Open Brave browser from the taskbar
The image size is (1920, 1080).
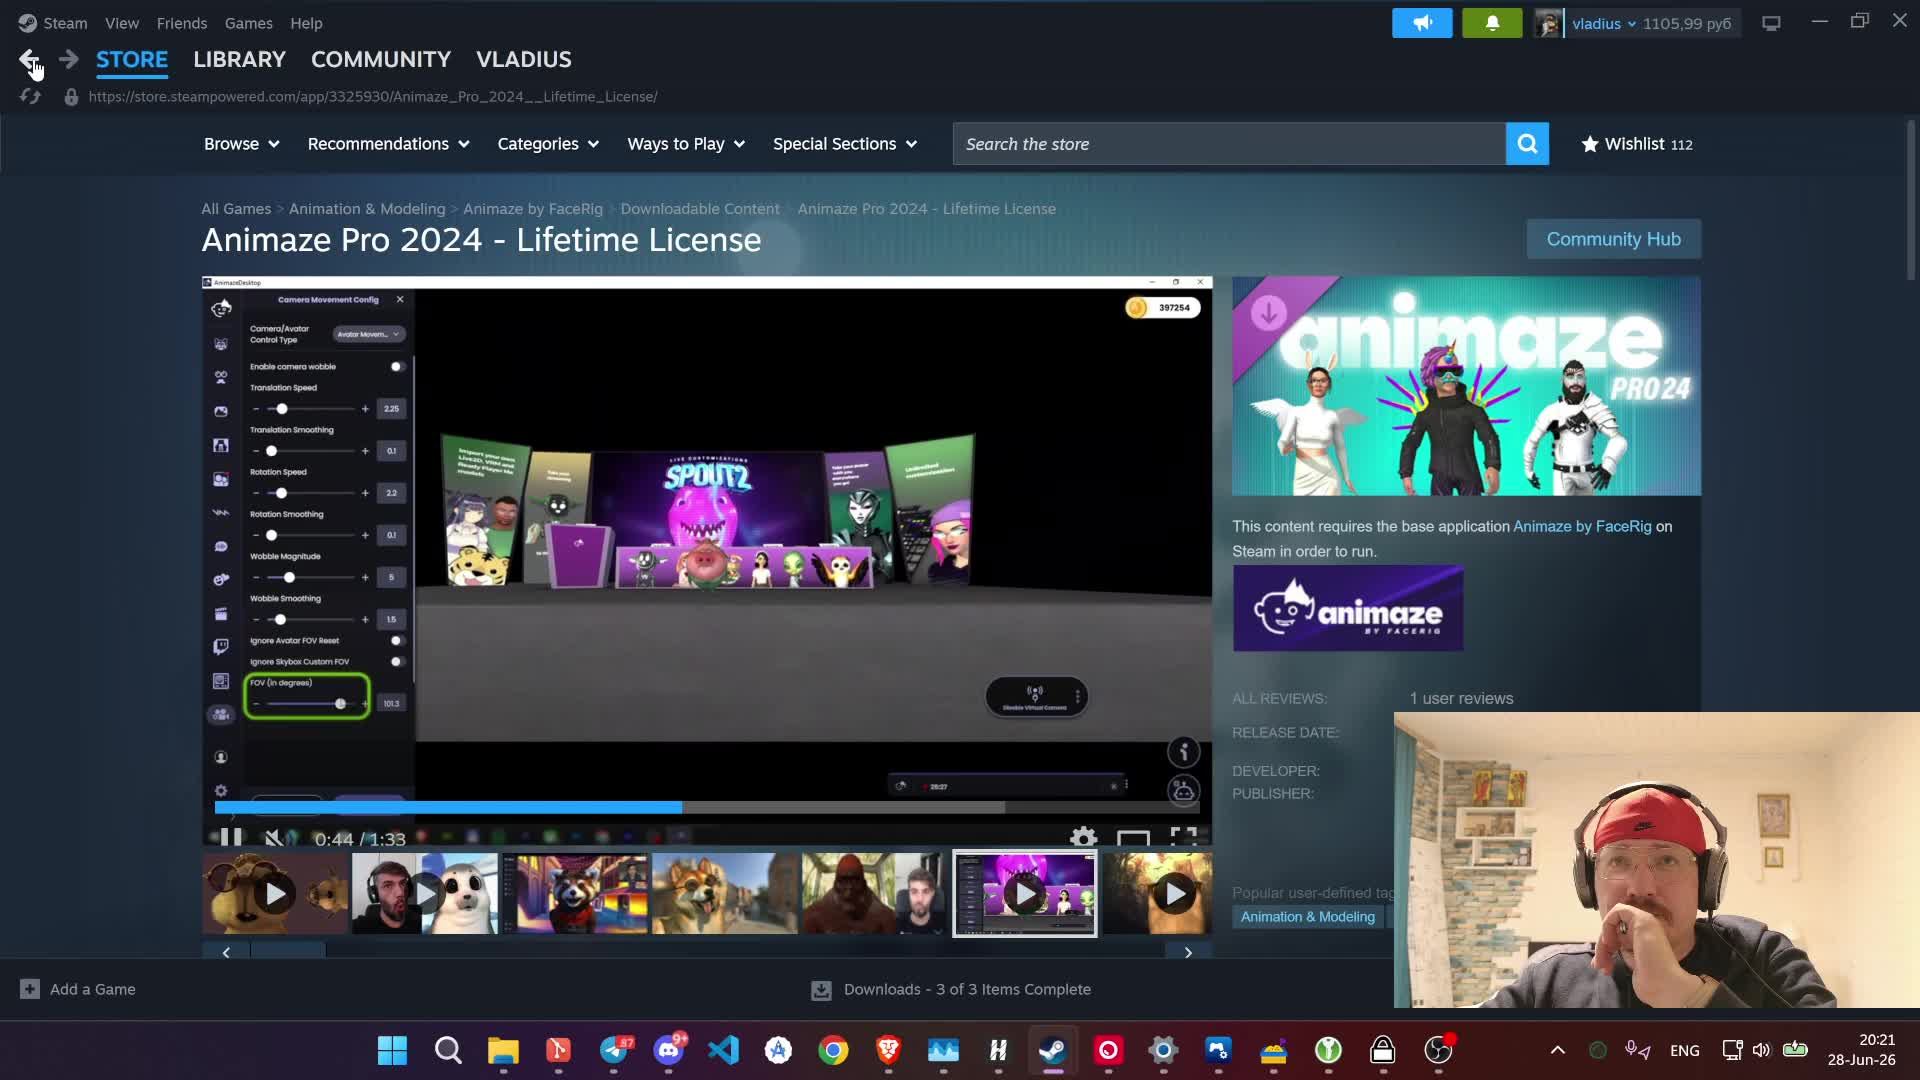(888, 1050)
